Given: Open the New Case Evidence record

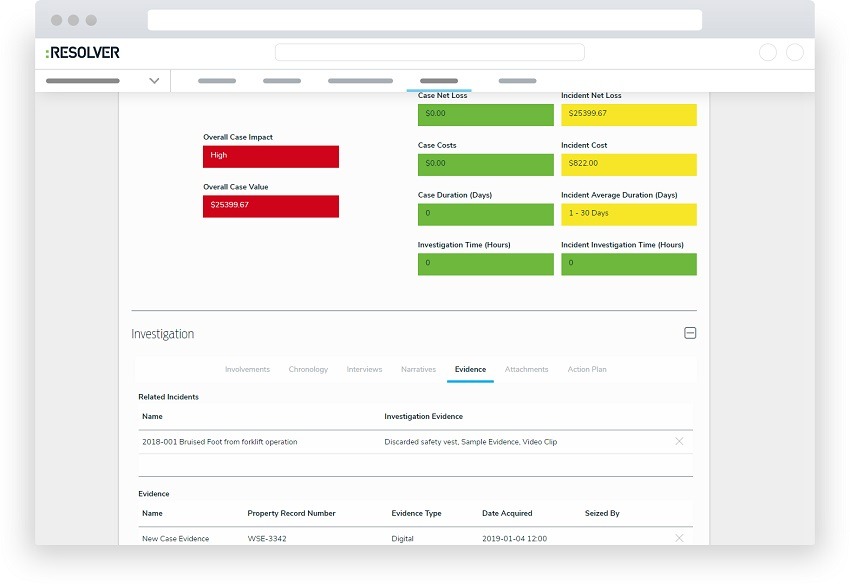Looking at the screenshot, I should pos(176,538).
